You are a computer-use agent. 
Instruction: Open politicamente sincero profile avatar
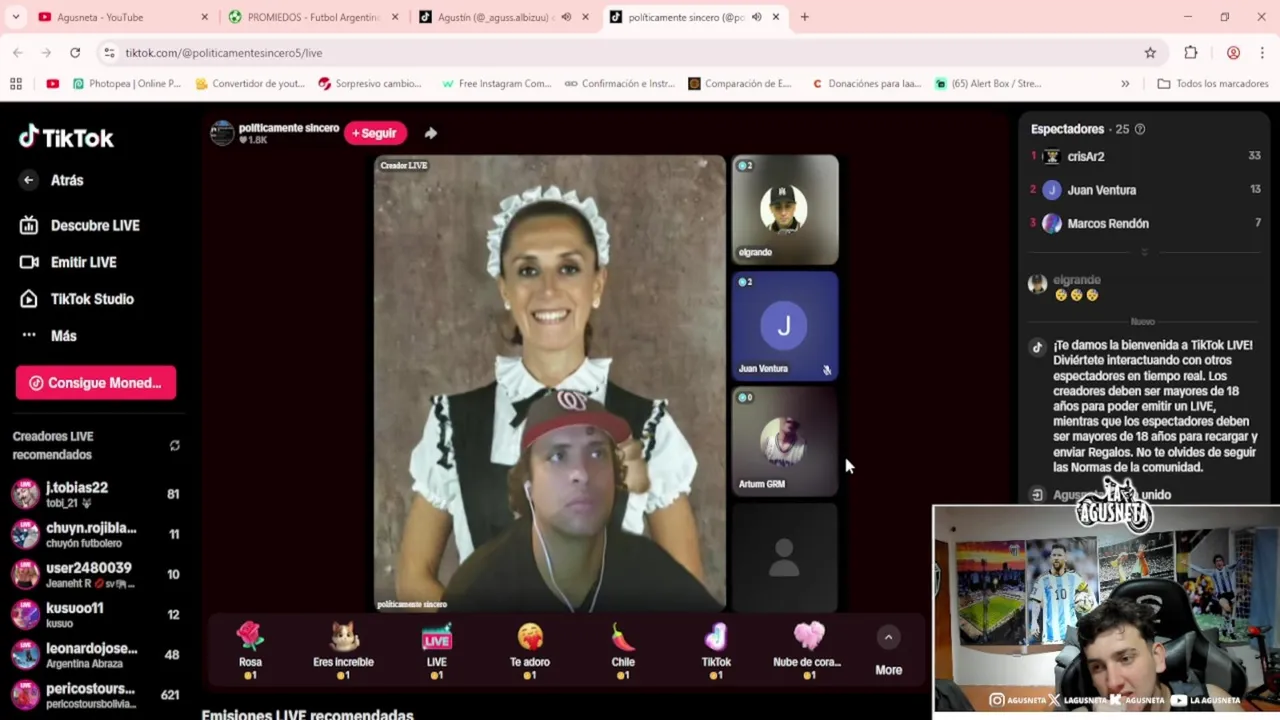[222, 133]
